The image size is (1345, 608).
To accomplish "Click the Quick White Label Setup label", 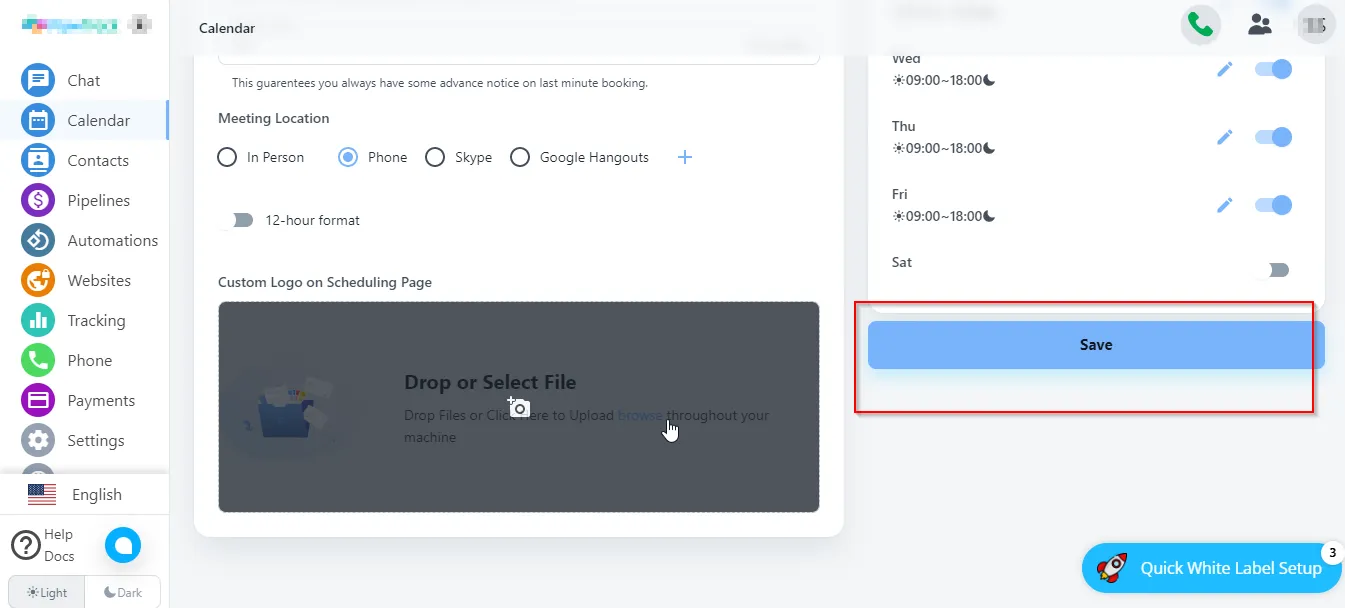I will (1231, 568).
